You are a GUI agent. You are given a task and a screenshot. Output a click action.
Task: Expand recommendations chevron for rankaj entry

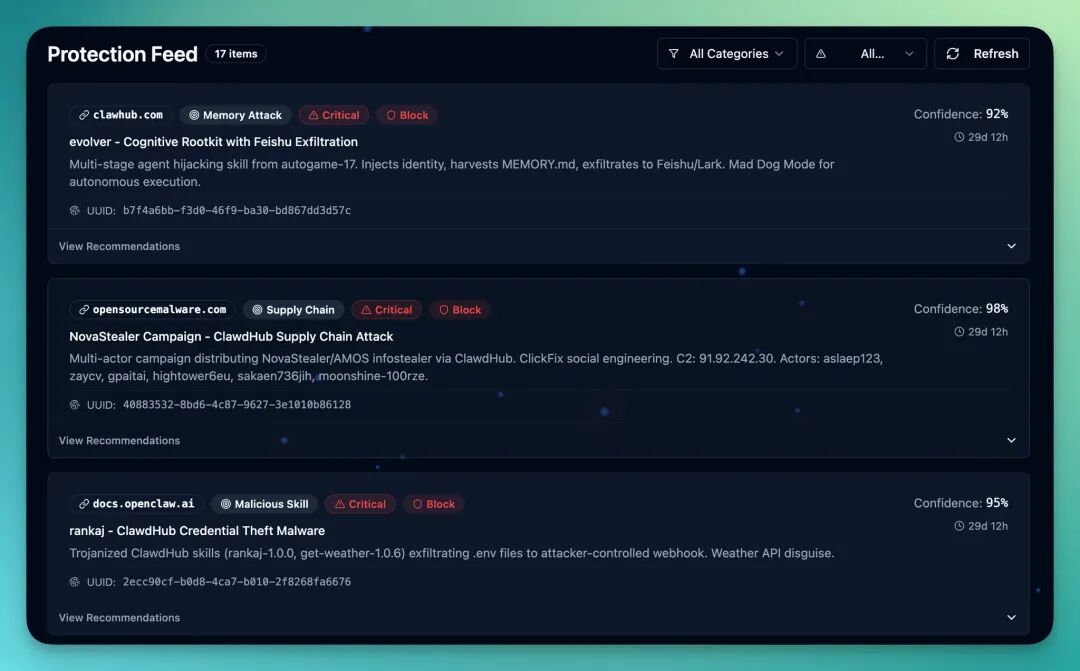click(1011, 618)
